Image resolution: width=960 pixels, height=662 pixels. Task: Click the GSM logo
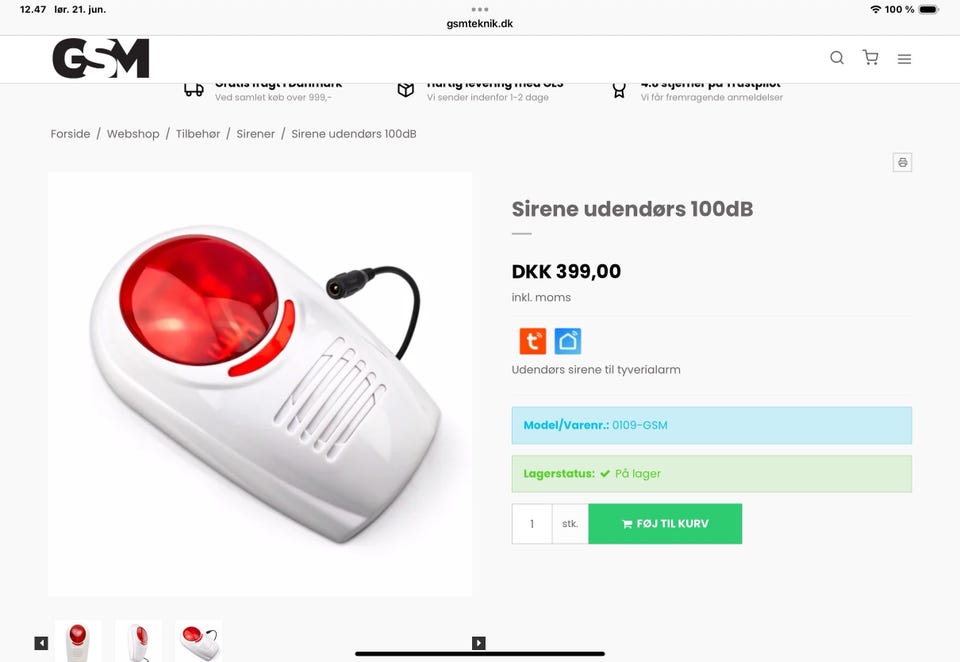[x=101, y=58]
